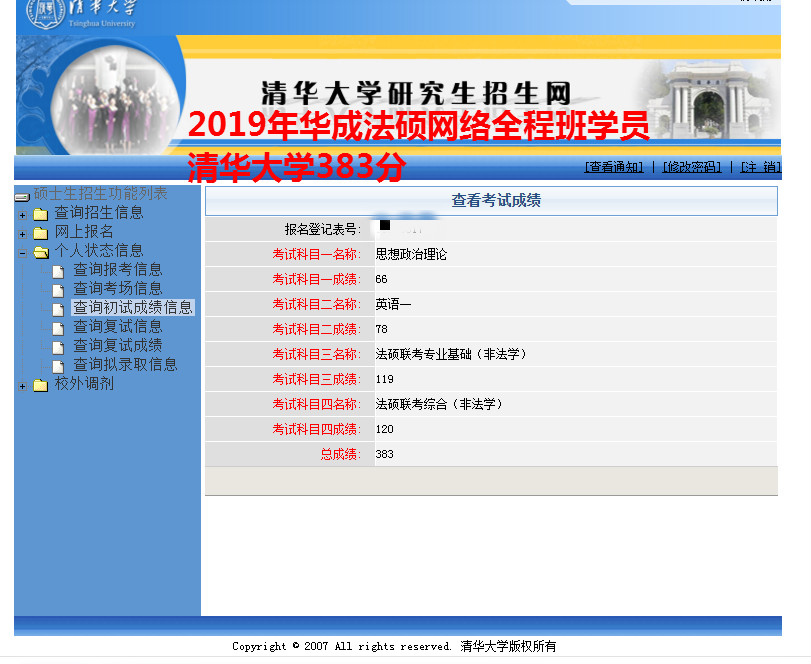The width and height of the screenshot is (811, 664).
Task: Click total score 383 value
Action: click(384, 454)
